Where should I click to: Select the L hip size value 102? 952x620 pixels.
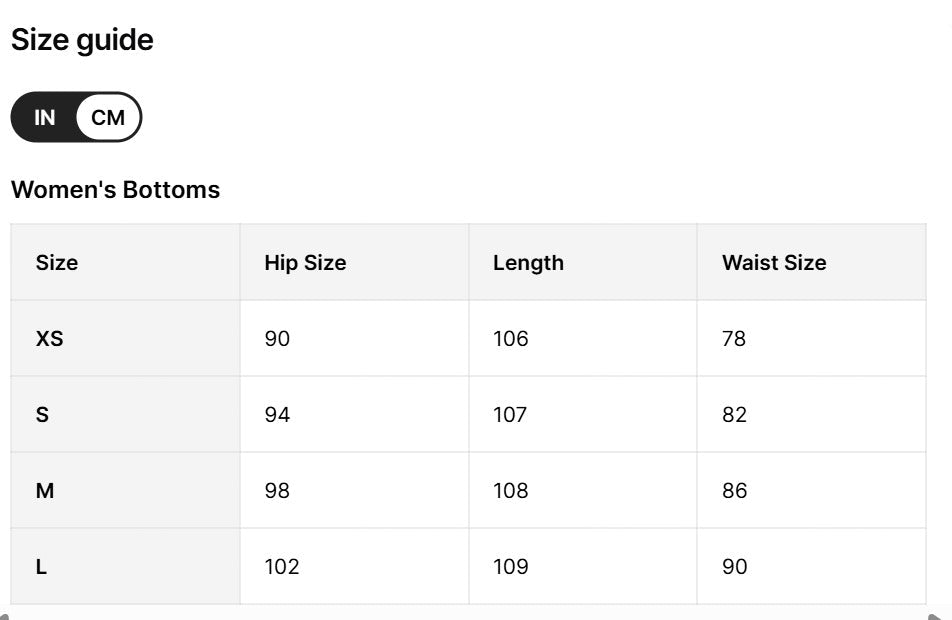pyautogui.click(x=282, y=567)
